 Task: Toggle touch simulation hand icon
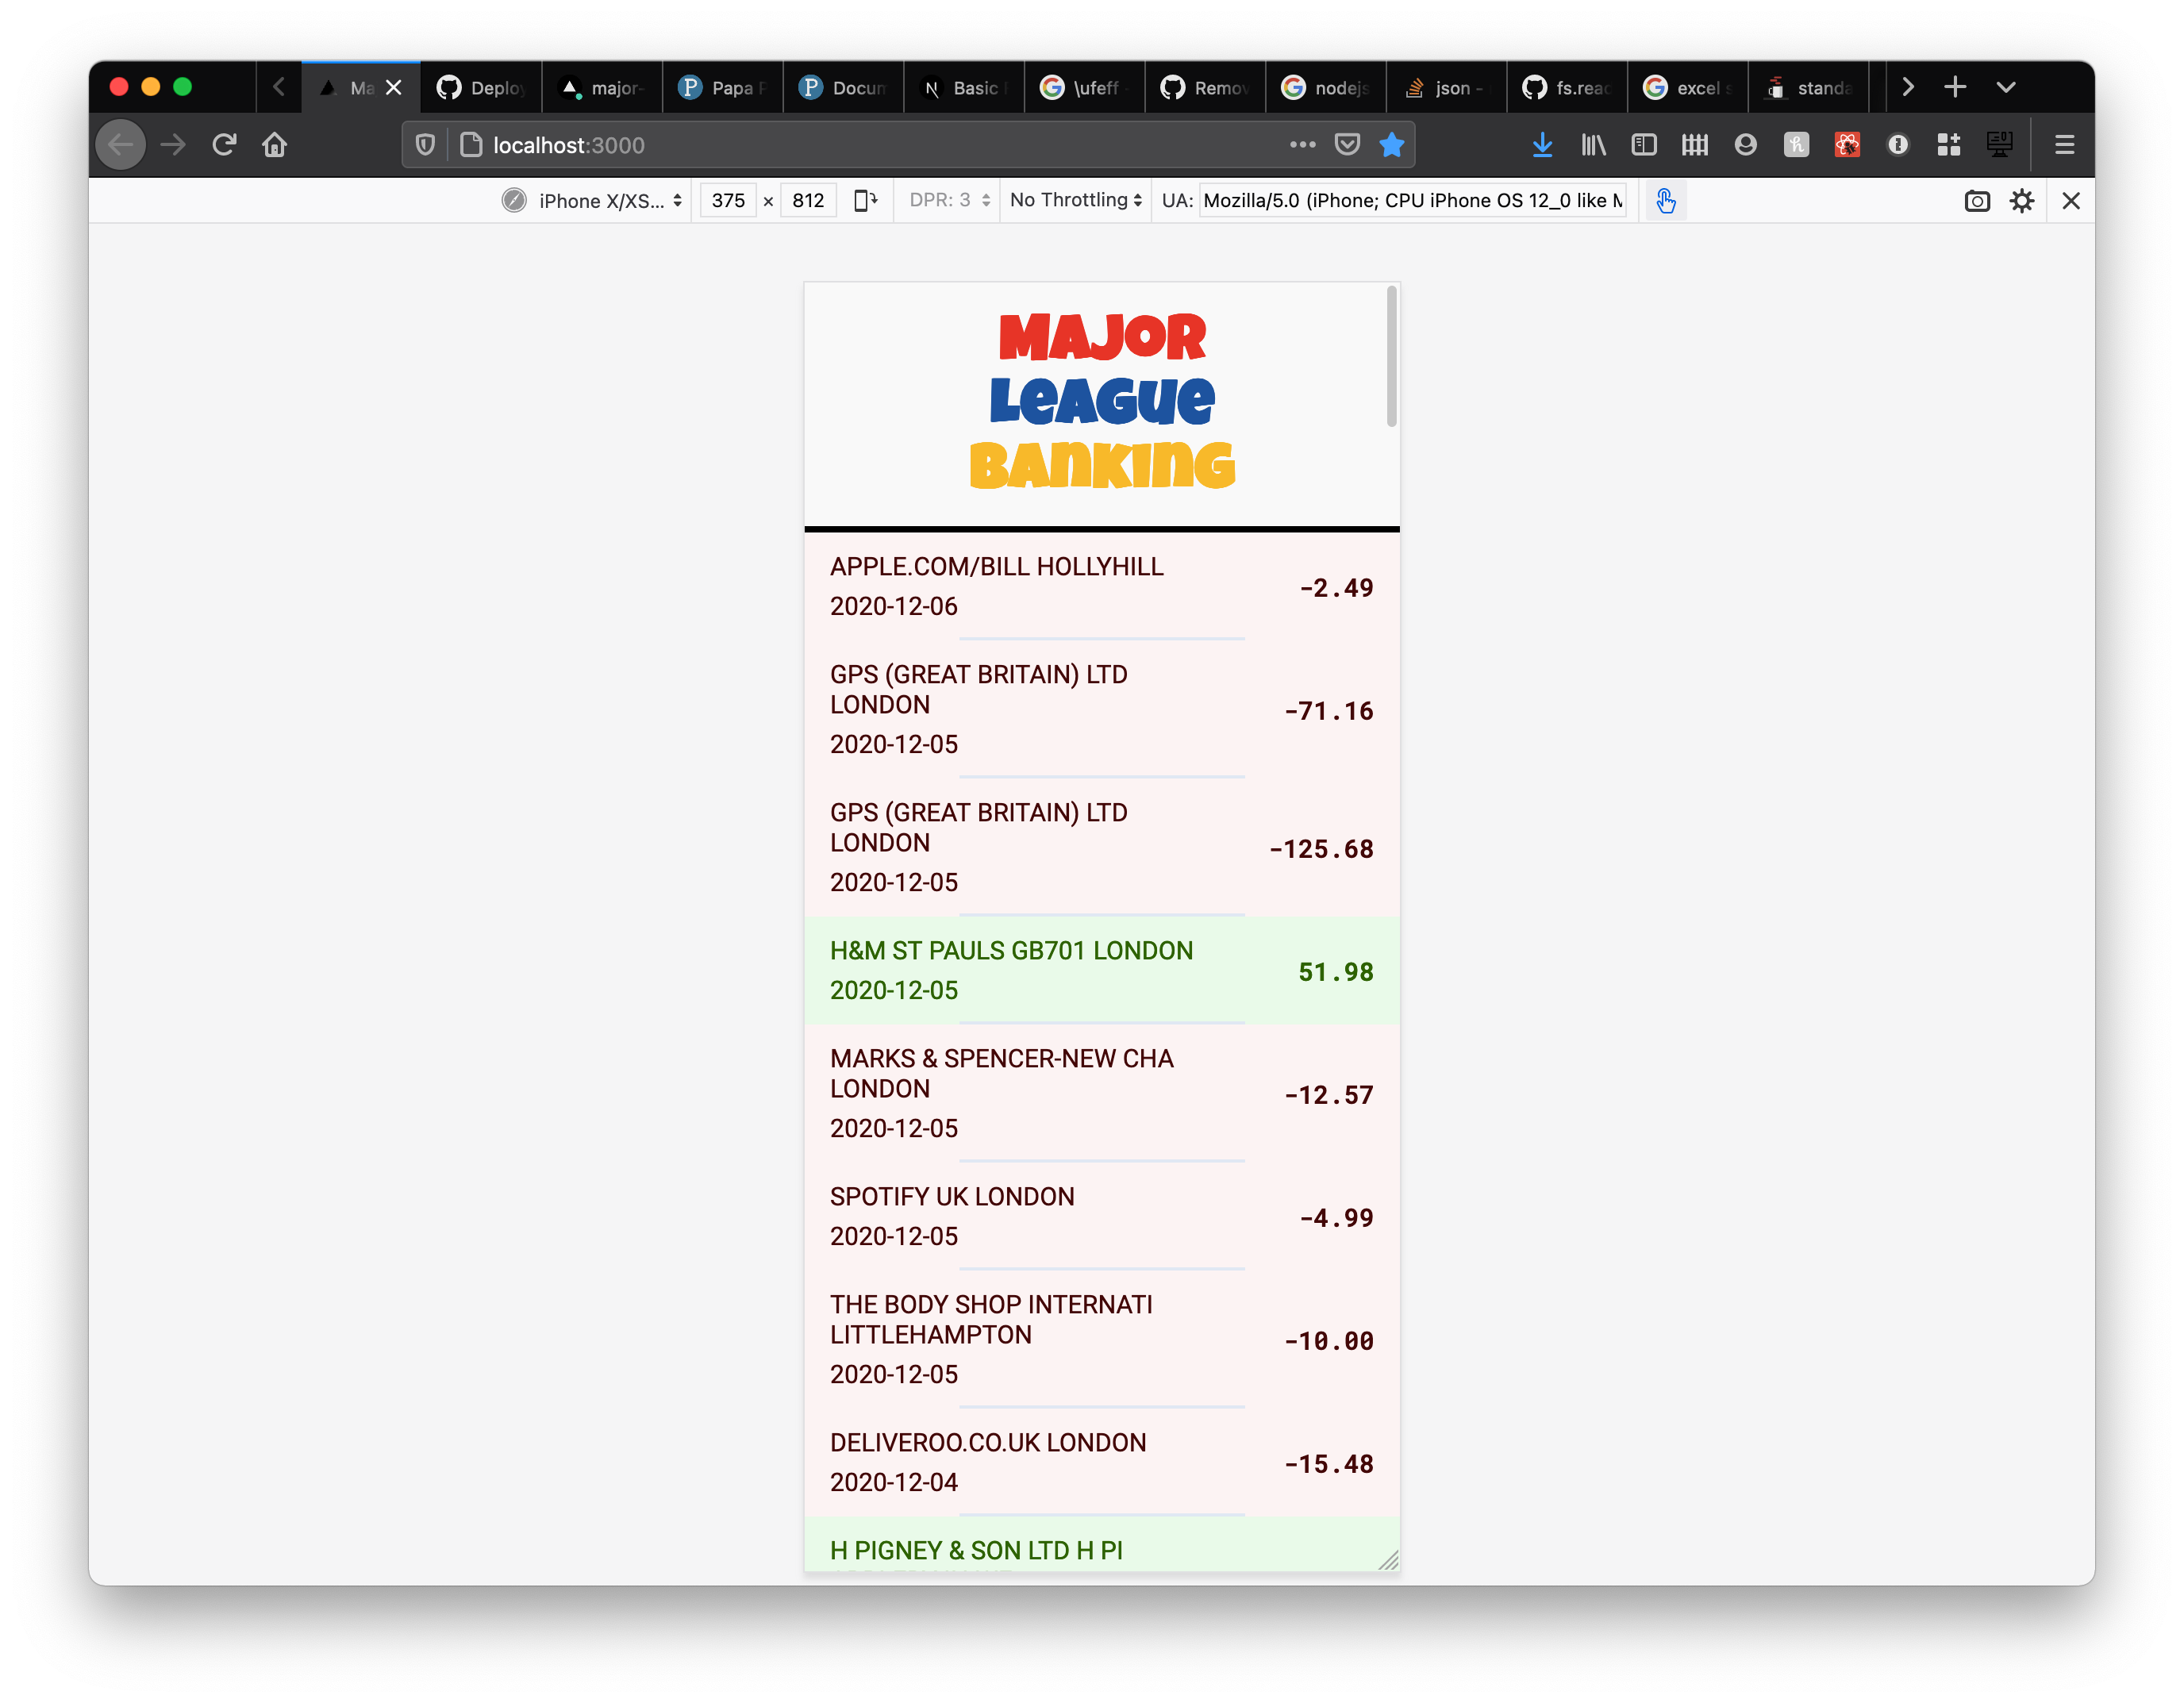1665,201
